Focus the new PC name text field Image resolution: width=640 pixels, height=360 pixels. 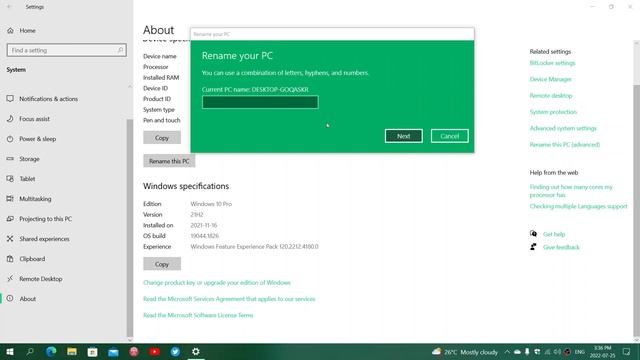pos(260,102)
